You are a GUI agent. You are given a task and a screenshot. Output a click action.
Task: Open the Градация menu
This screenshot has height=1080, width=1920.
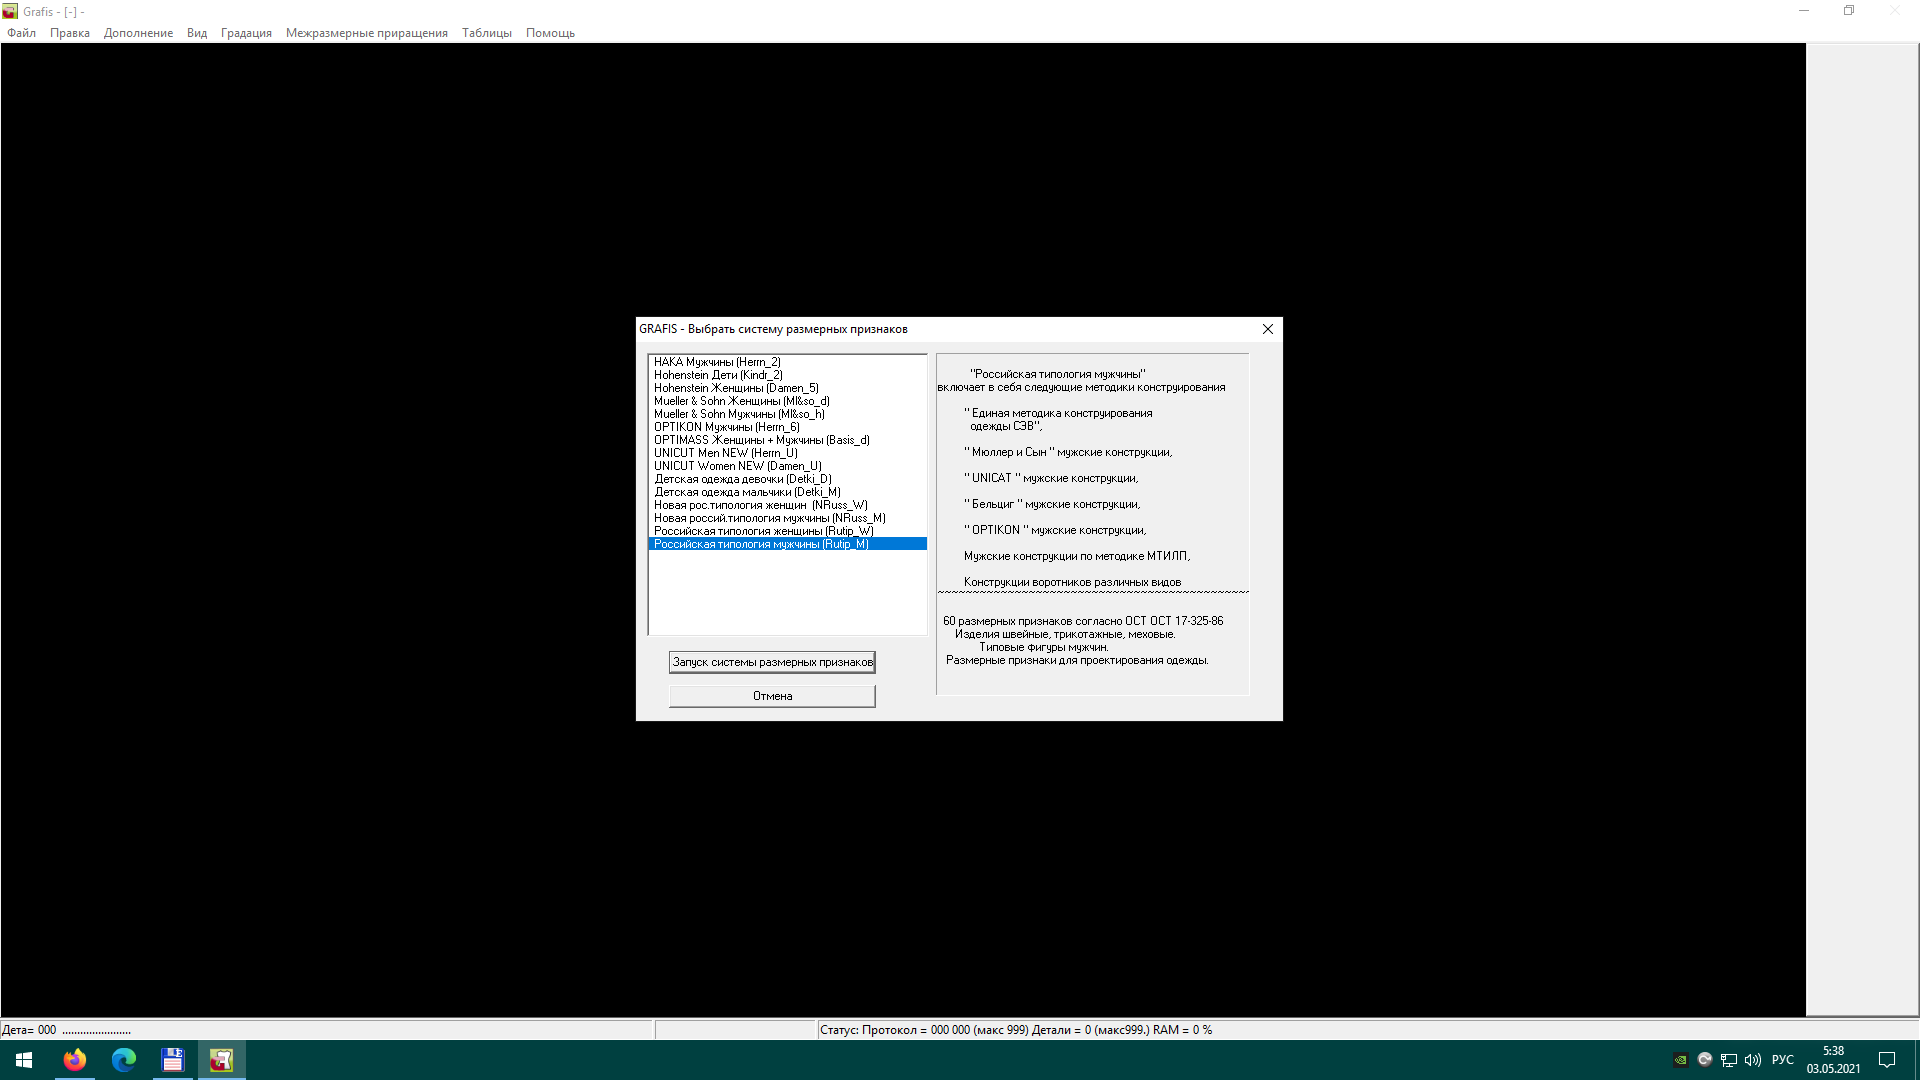pos(246,33)
